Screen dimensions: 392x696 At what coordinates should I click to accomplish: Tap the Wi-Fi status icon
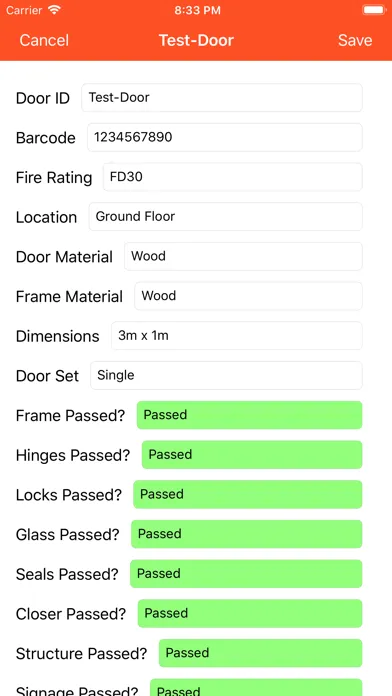[x=54, y=10]
